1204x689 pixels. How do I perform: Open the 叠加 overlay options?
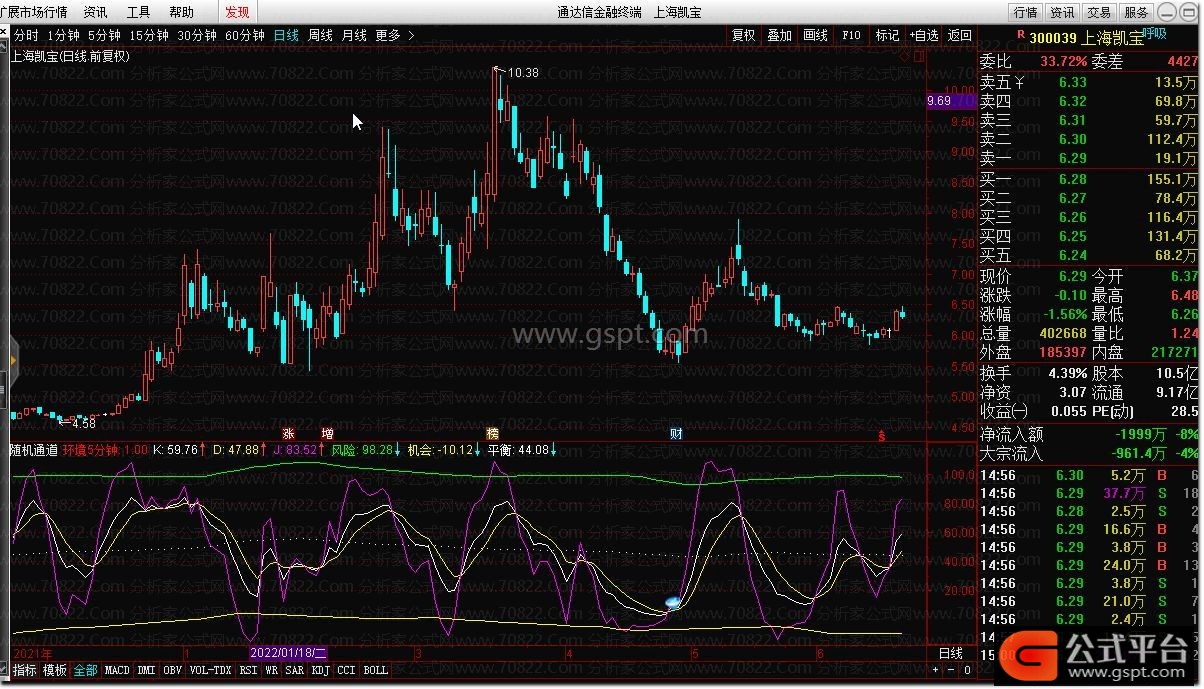coord(779,35)
